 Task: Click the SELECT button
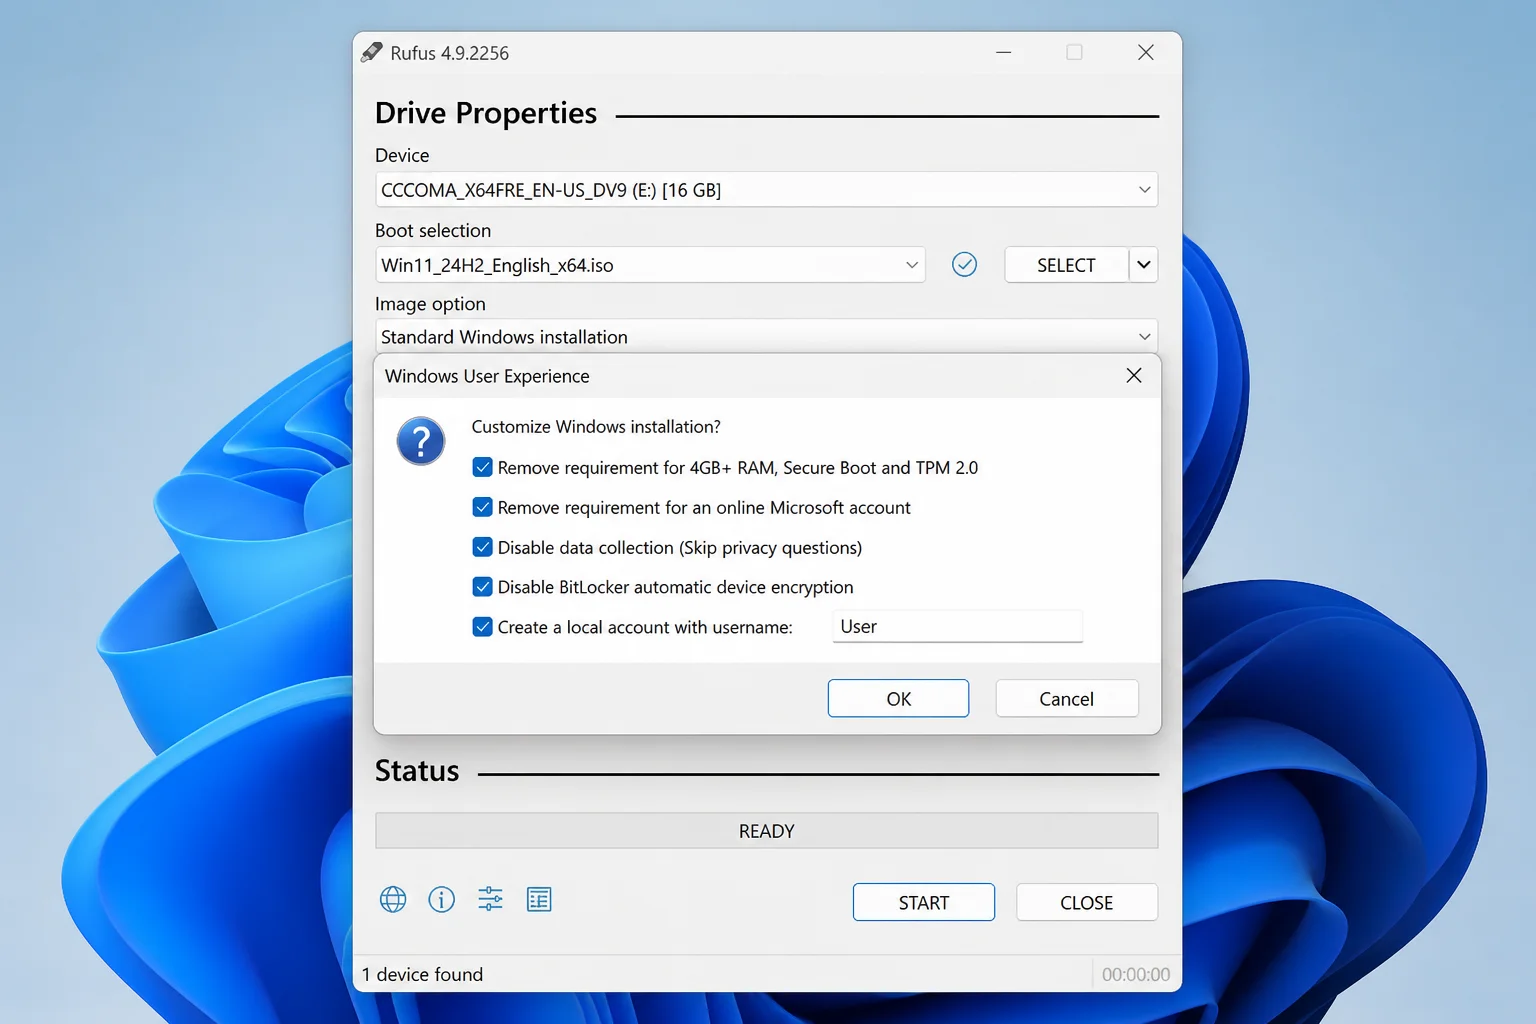click(x=1066, y=265)
